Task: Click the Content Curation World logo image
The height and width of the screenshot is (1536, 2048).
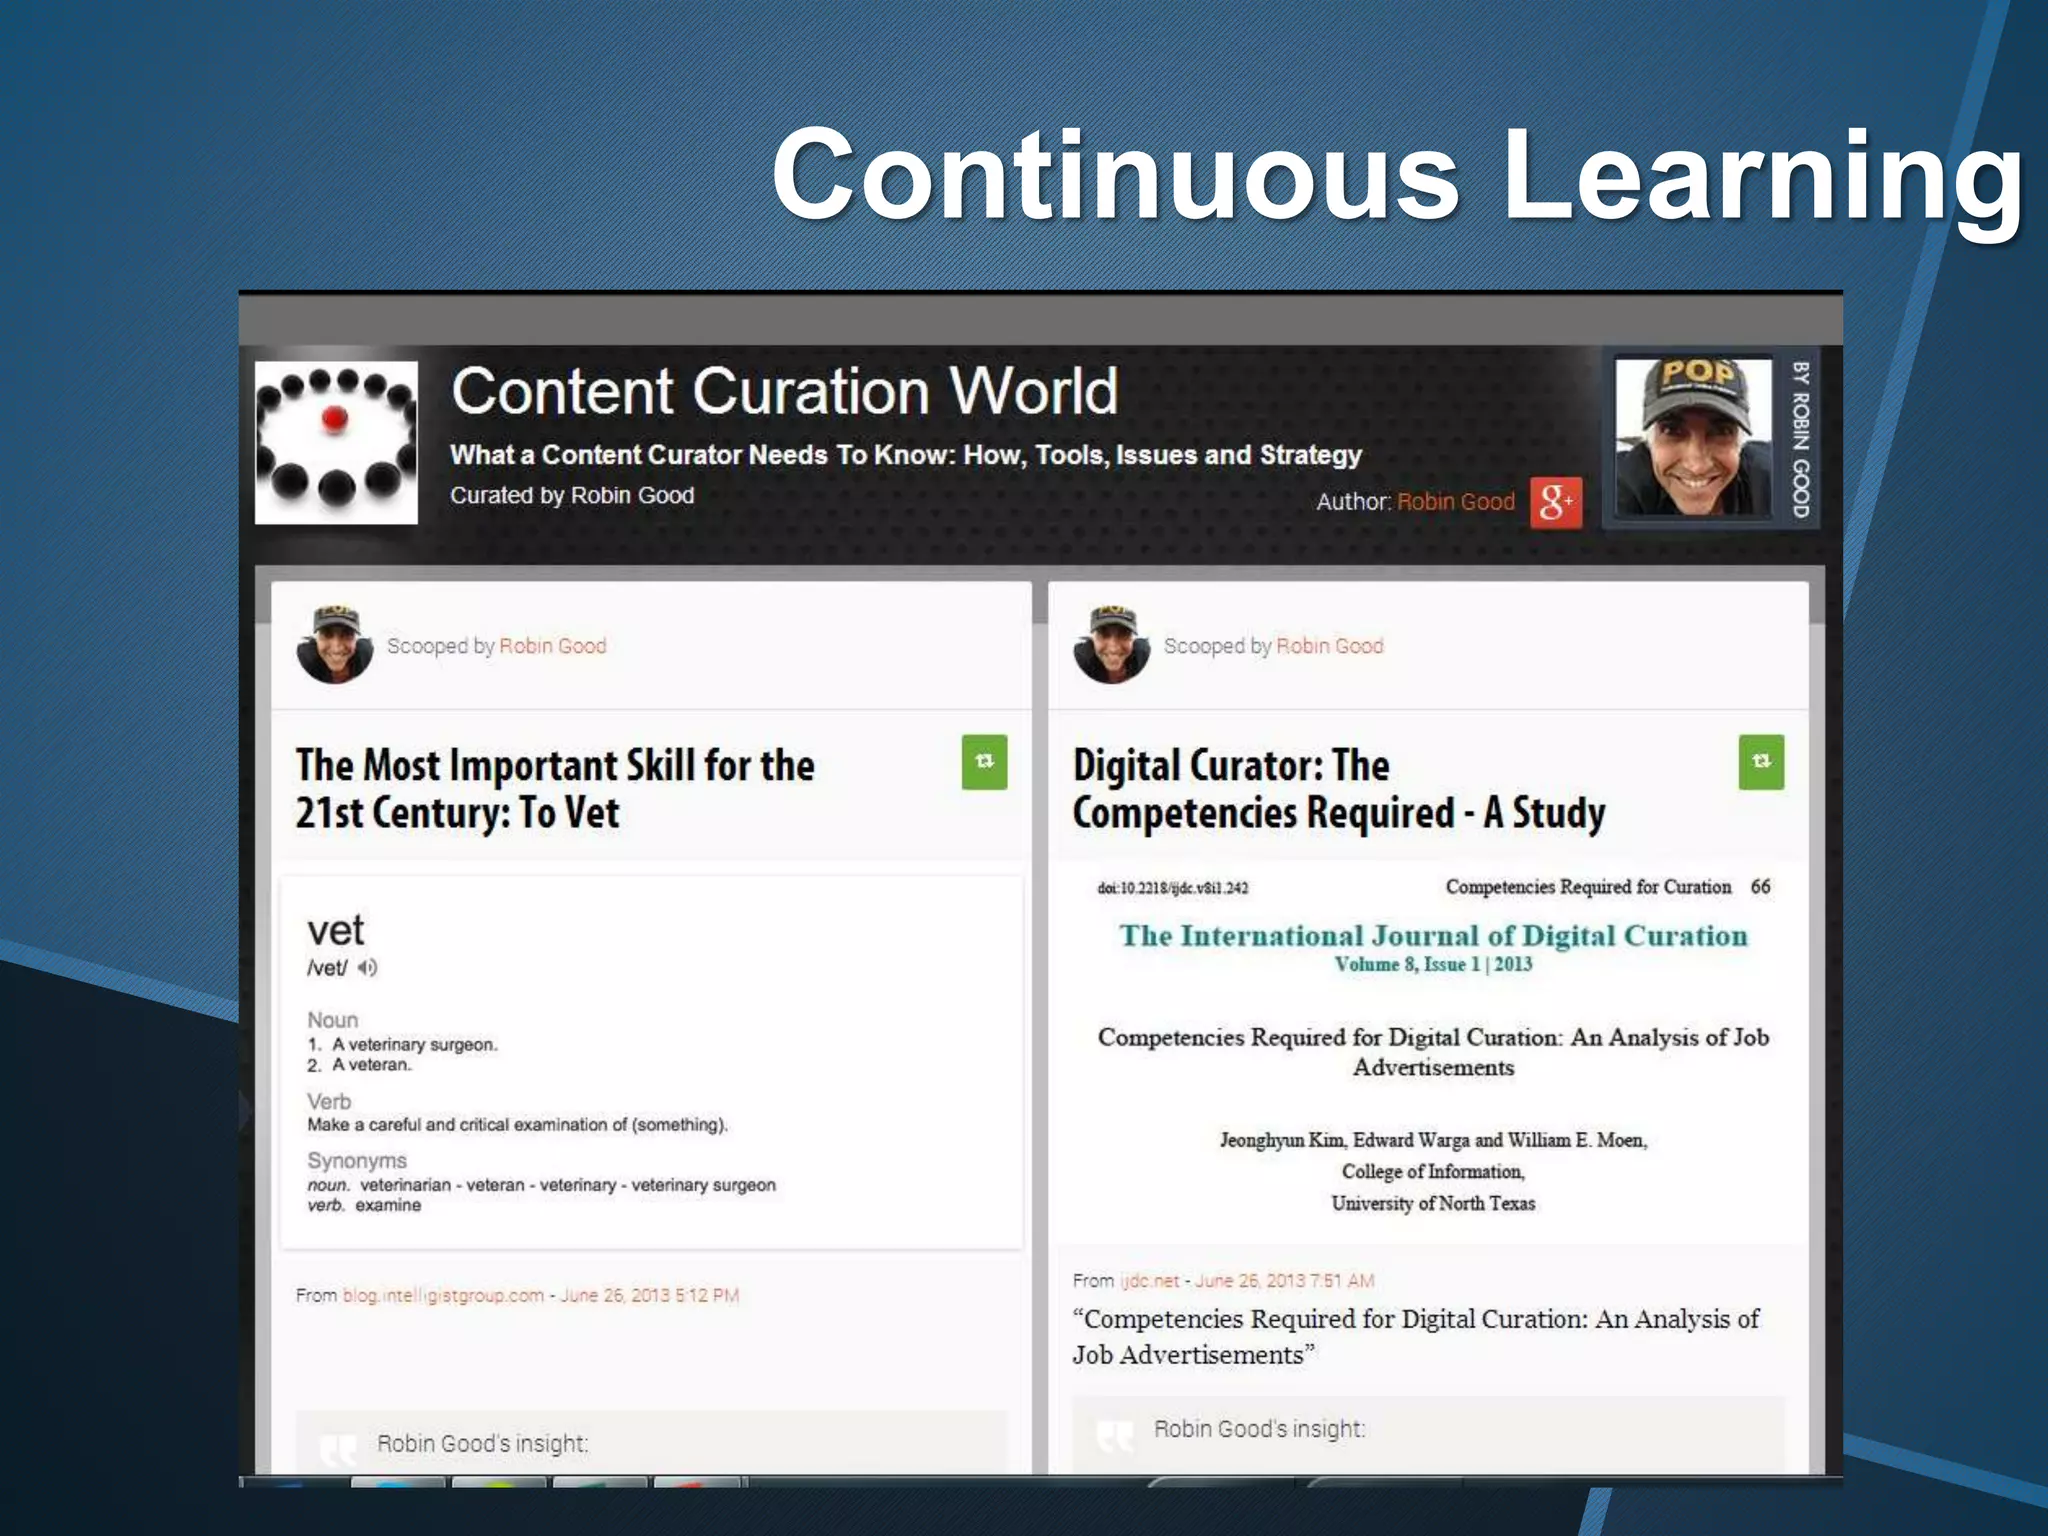Action: point(336,442)
